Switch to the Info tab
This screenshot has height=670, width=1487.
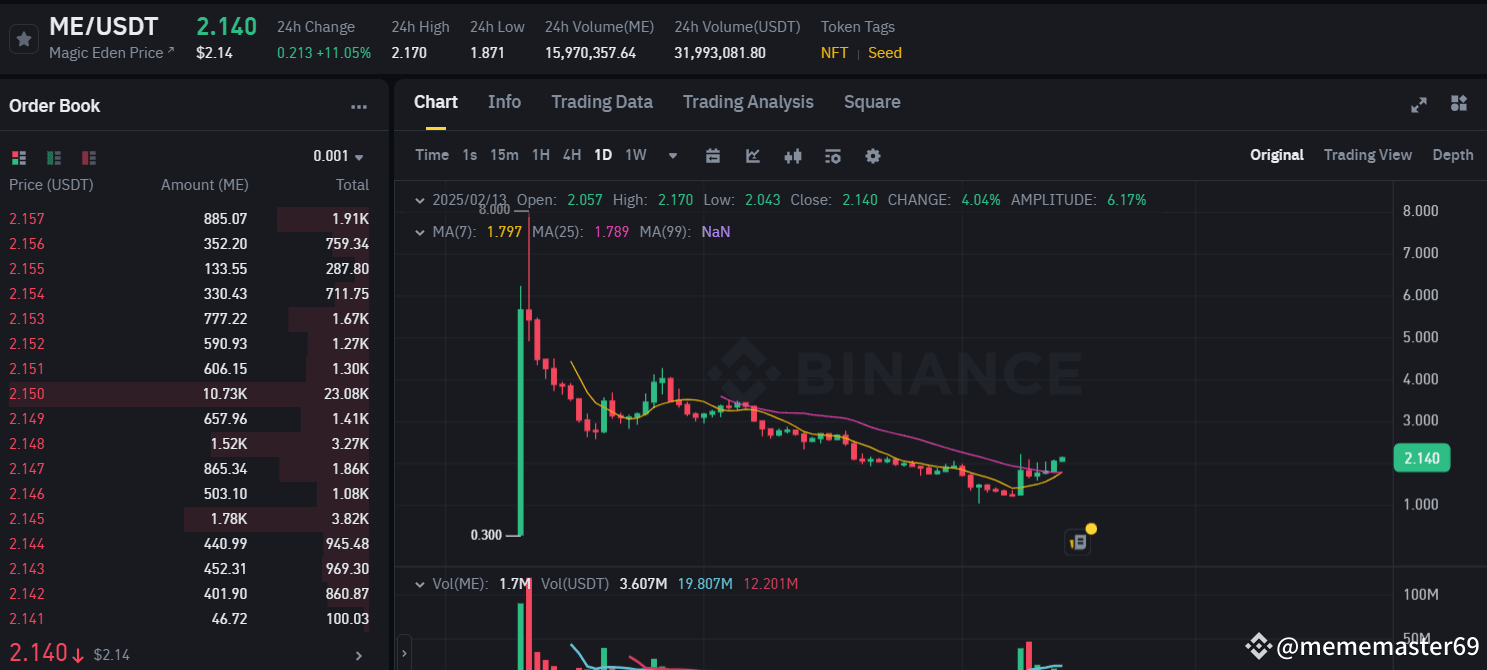[x=504, y=102]
